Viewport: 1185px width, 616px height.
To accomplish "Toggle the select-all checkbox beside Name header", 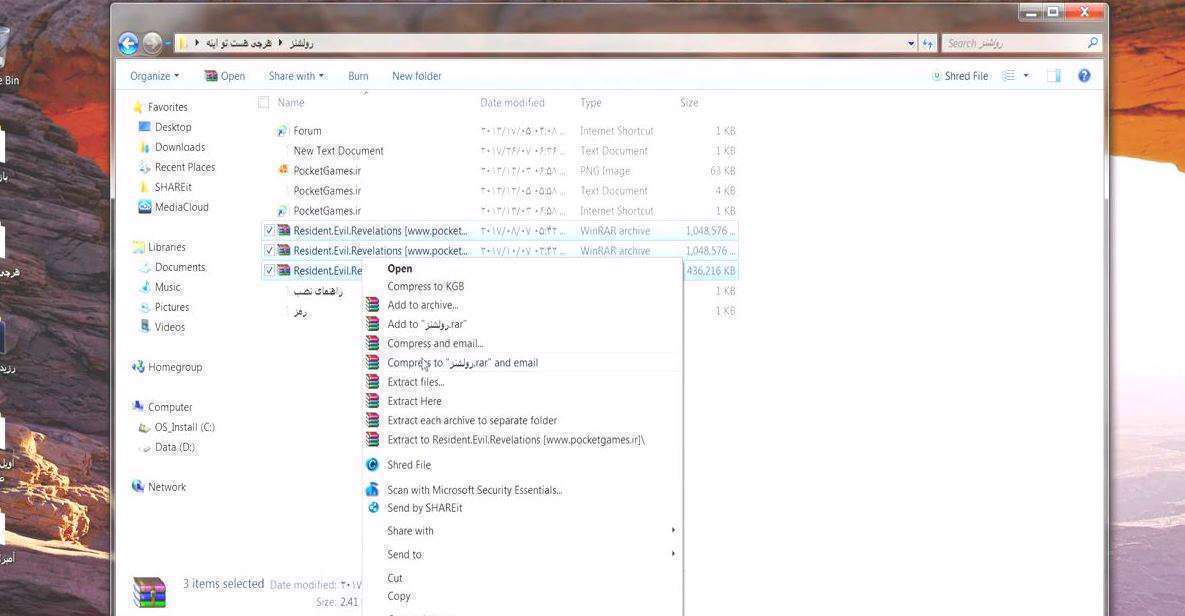I will (264, 102).
